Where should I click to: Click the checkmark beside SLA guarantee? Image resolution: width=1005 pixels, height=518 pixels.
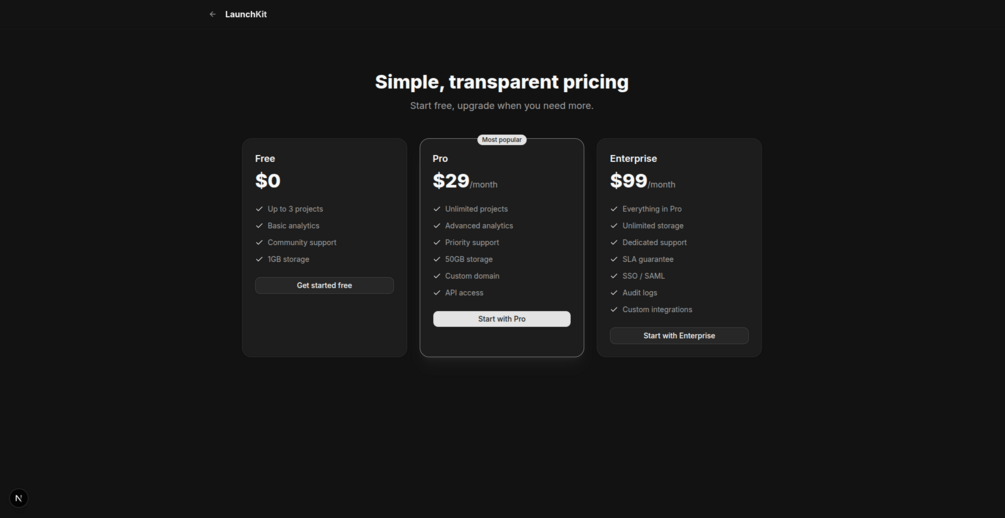click(x=614, y=259)
